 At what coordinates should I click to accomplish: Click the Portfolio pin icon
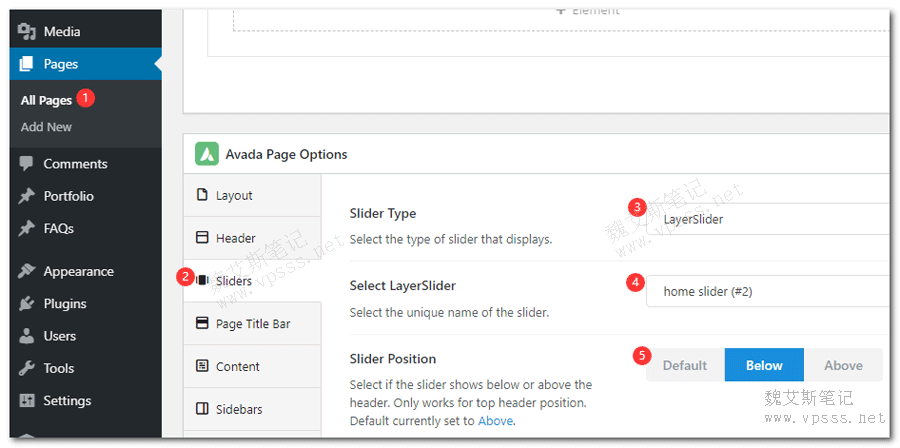tap(27, 196)
